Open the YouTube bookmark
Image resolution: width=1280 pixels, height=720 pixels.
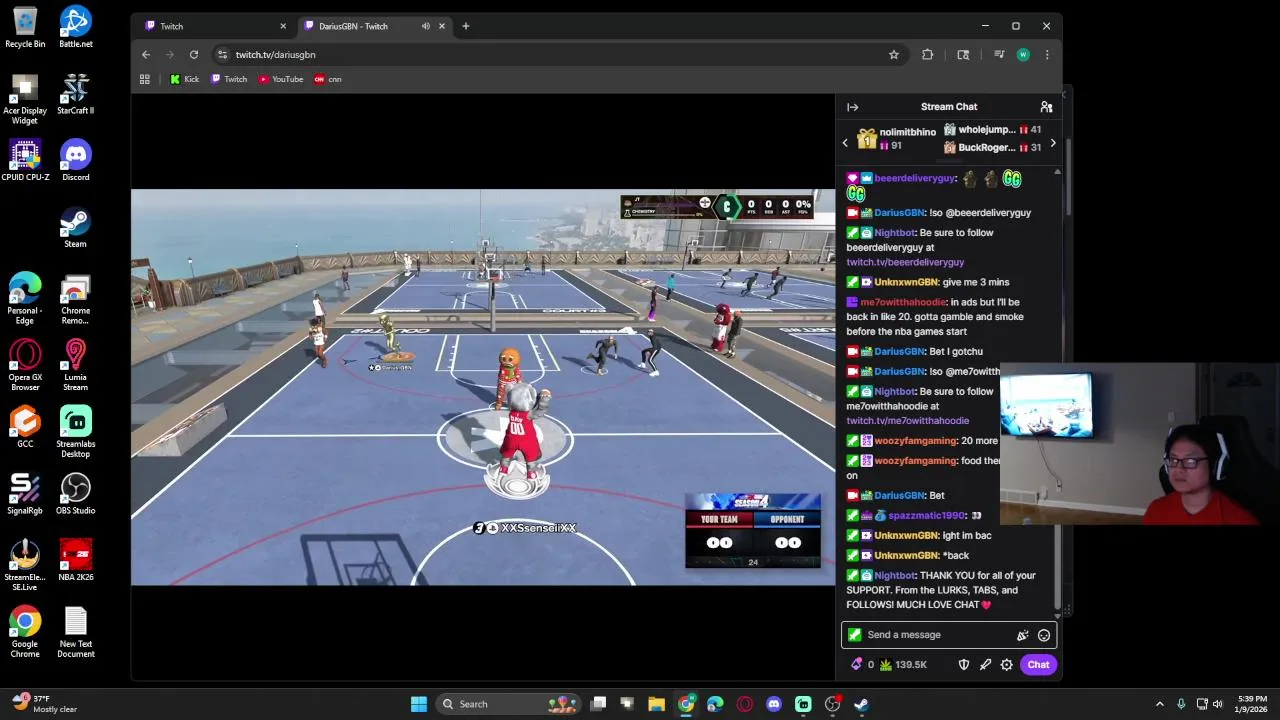pos(281,79)
